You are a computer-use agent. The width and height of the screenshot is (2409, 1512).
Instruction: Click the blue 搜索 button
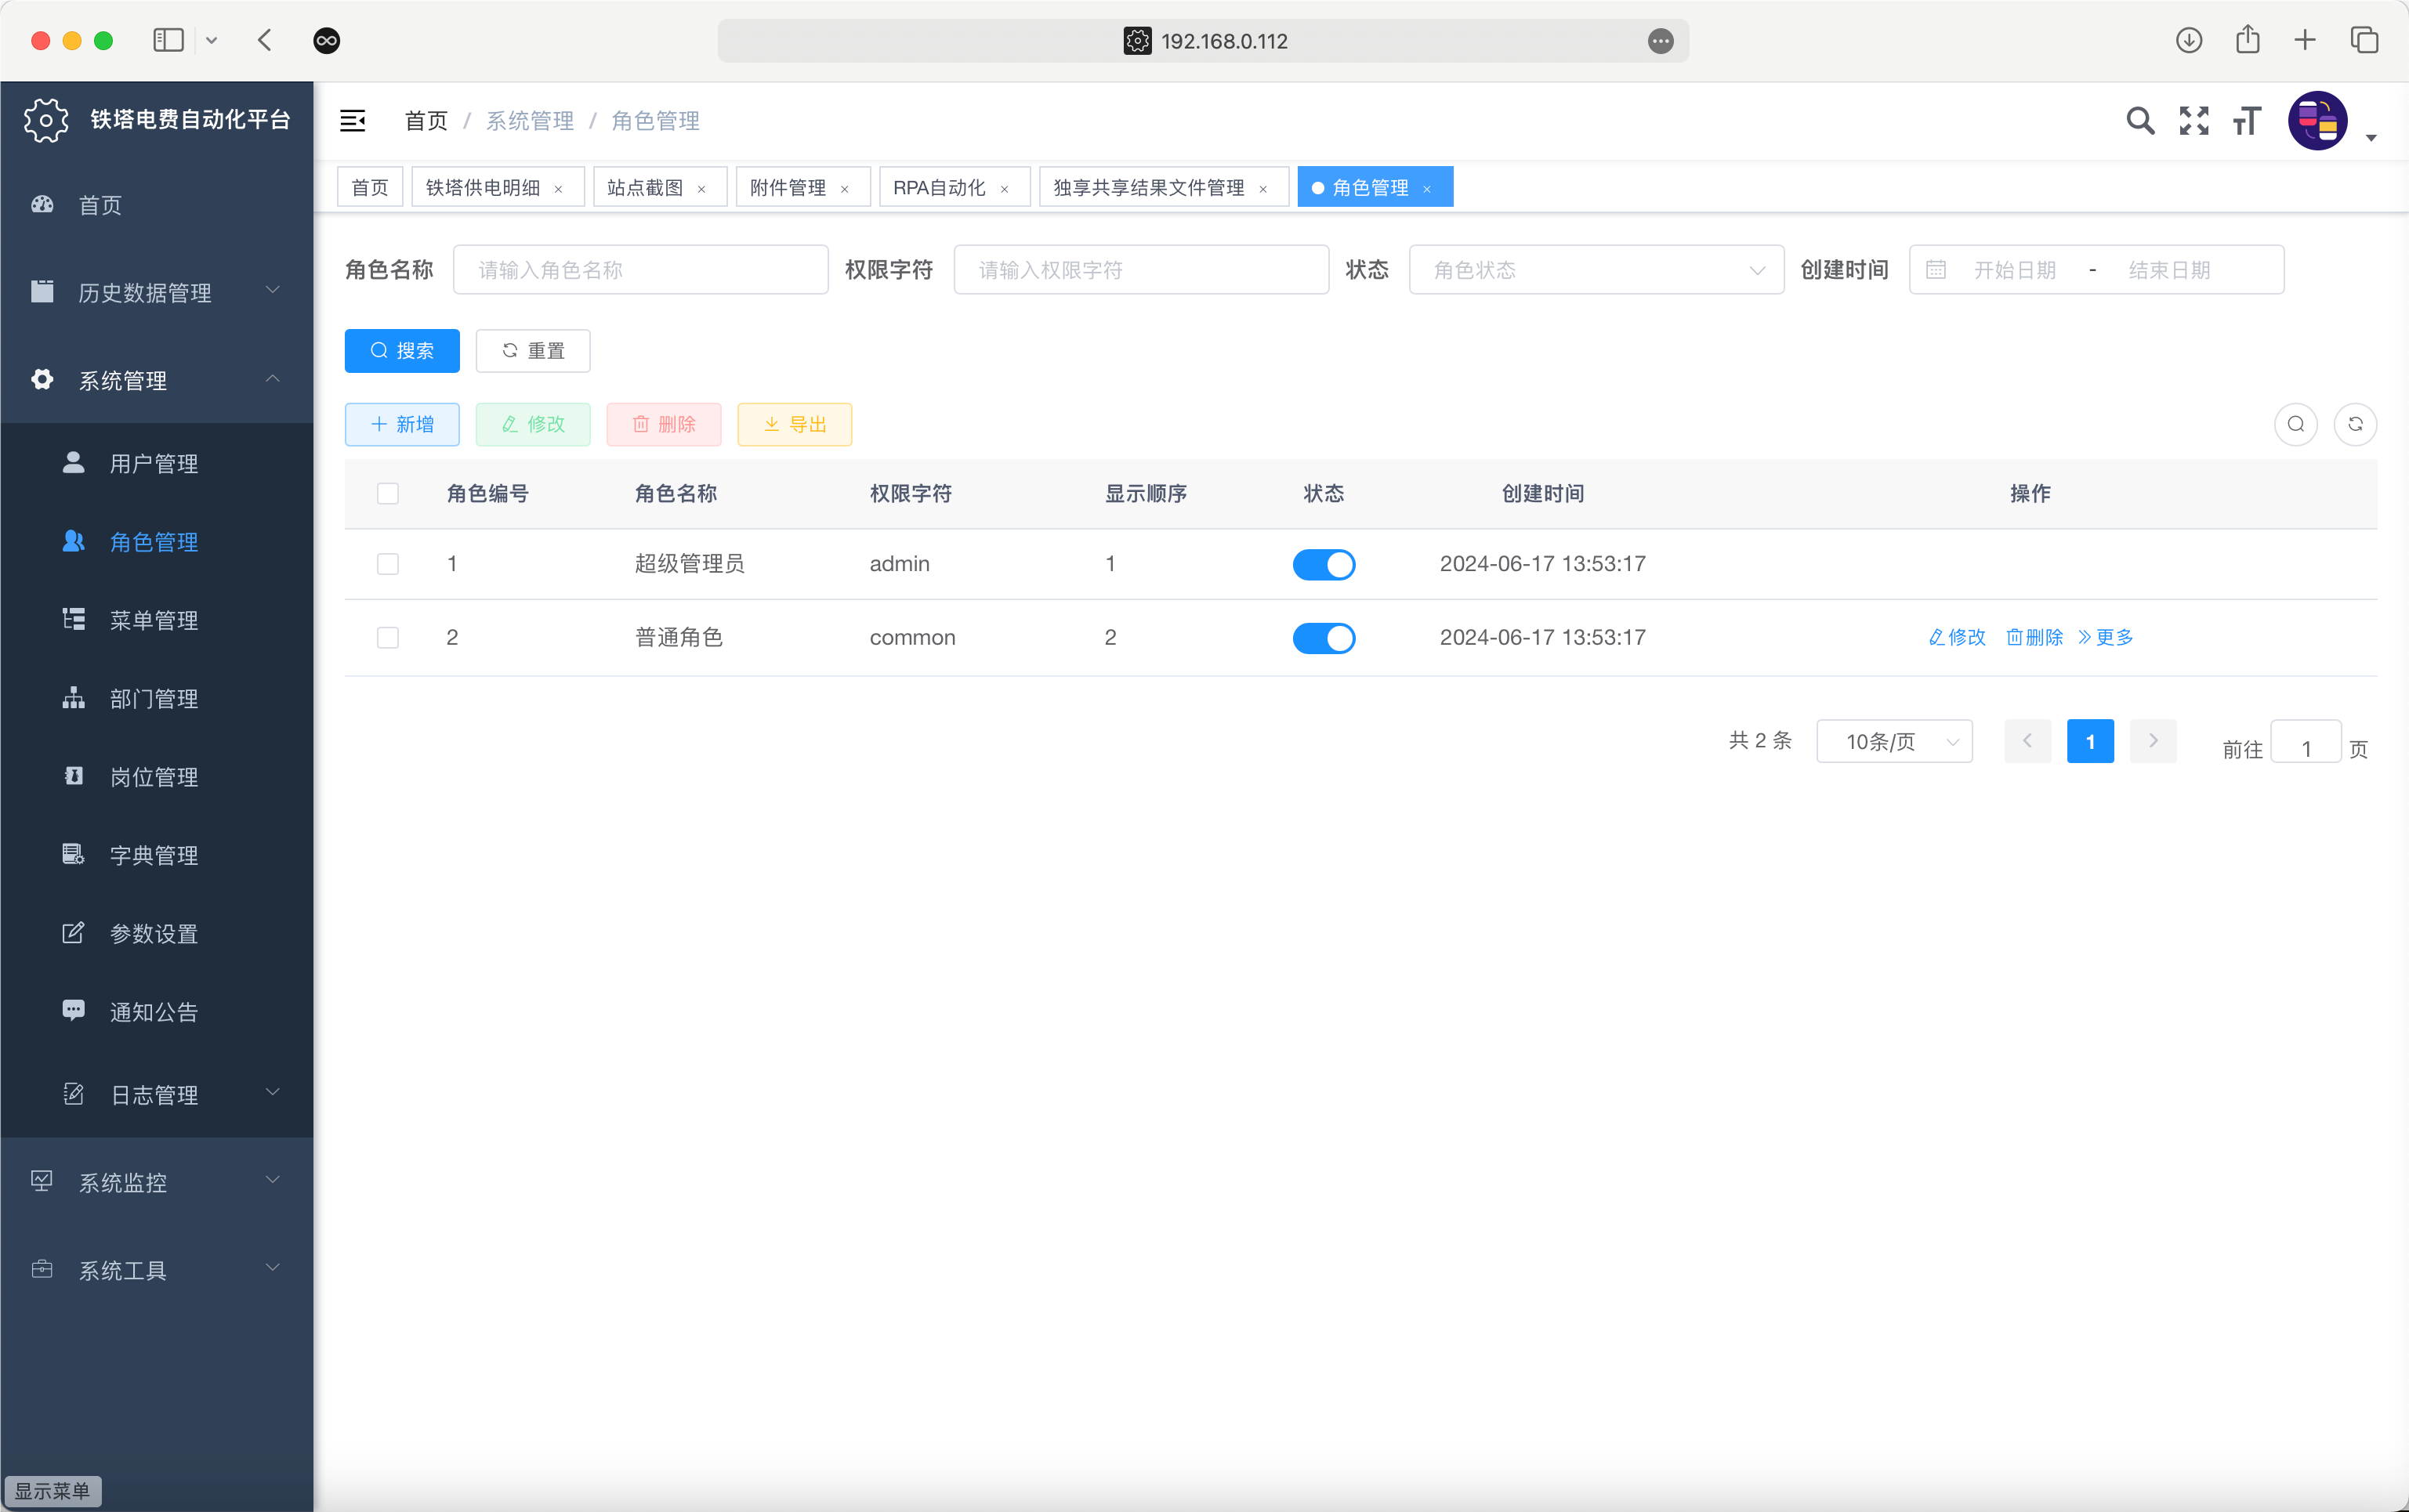[402, 351]
